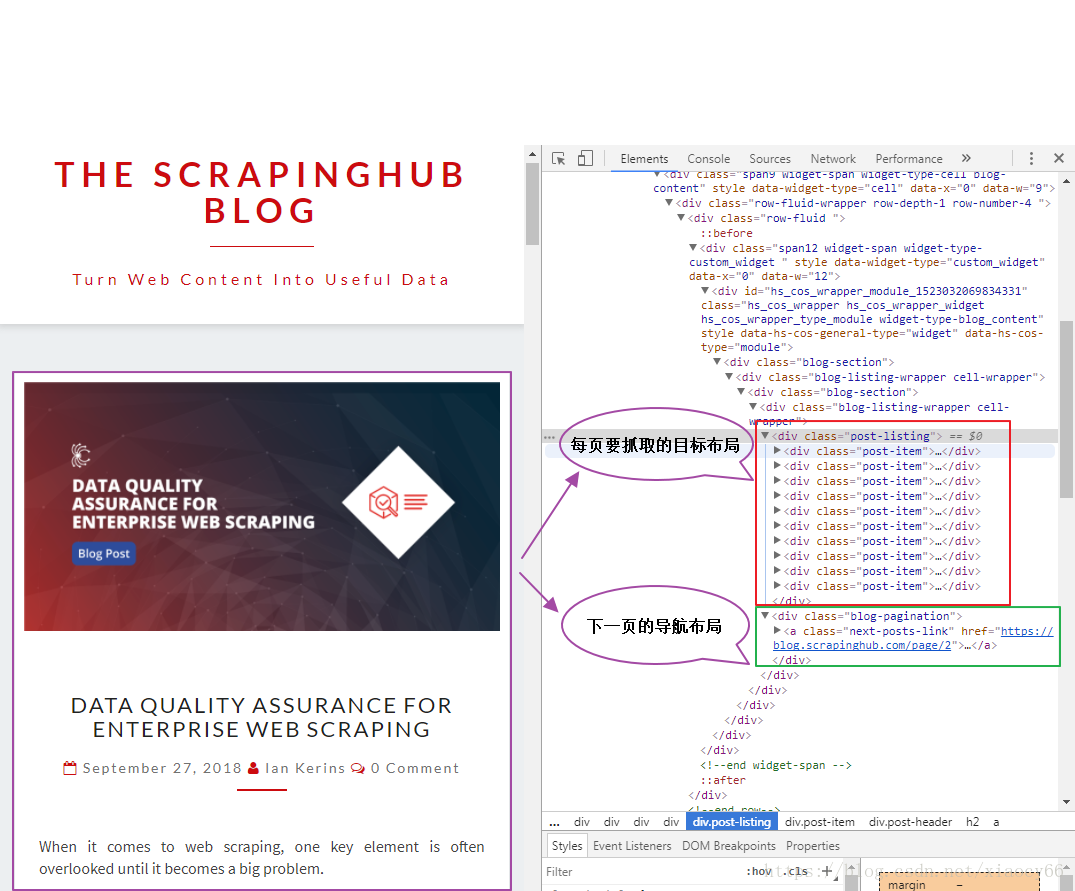Image resolution: width=1075 pixels, height=891 pixels.
Task: Open the Console tab
Action: coord(708,158)
